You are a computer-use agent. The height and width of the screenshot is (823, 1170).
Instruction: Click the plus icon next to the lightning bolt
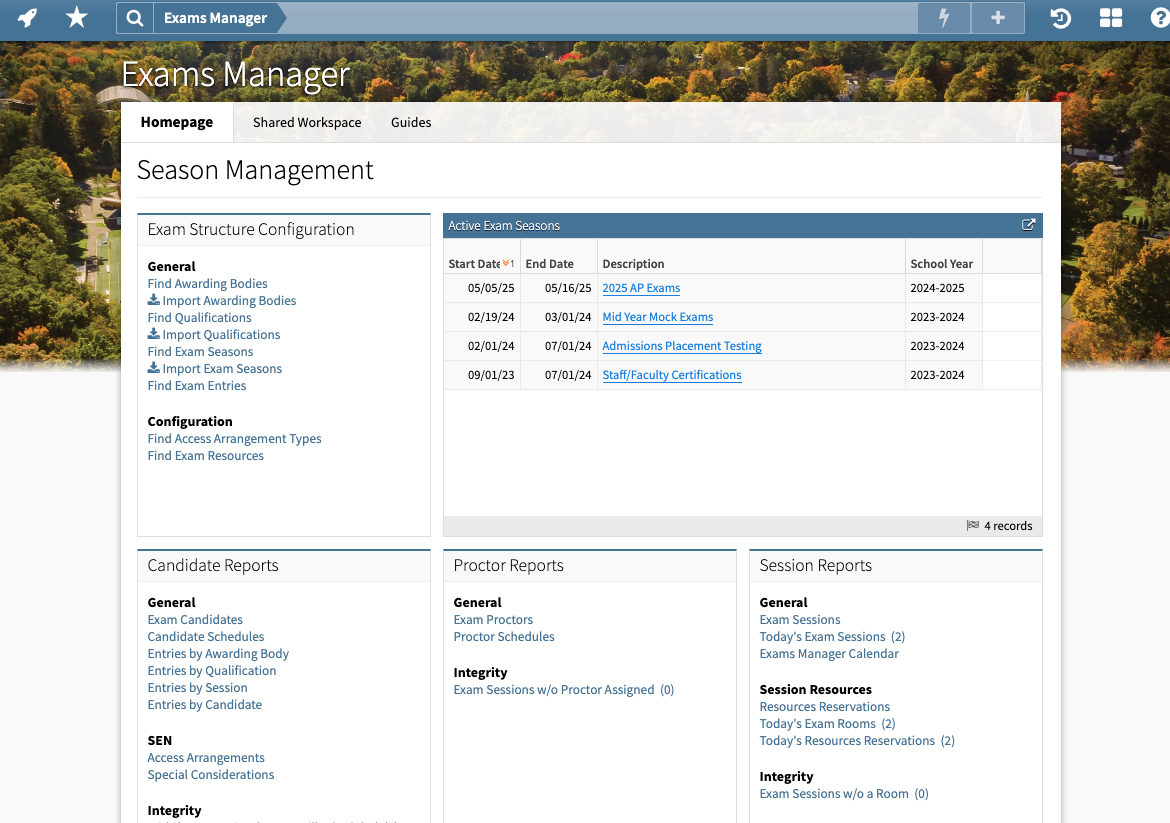pos(997,17)
